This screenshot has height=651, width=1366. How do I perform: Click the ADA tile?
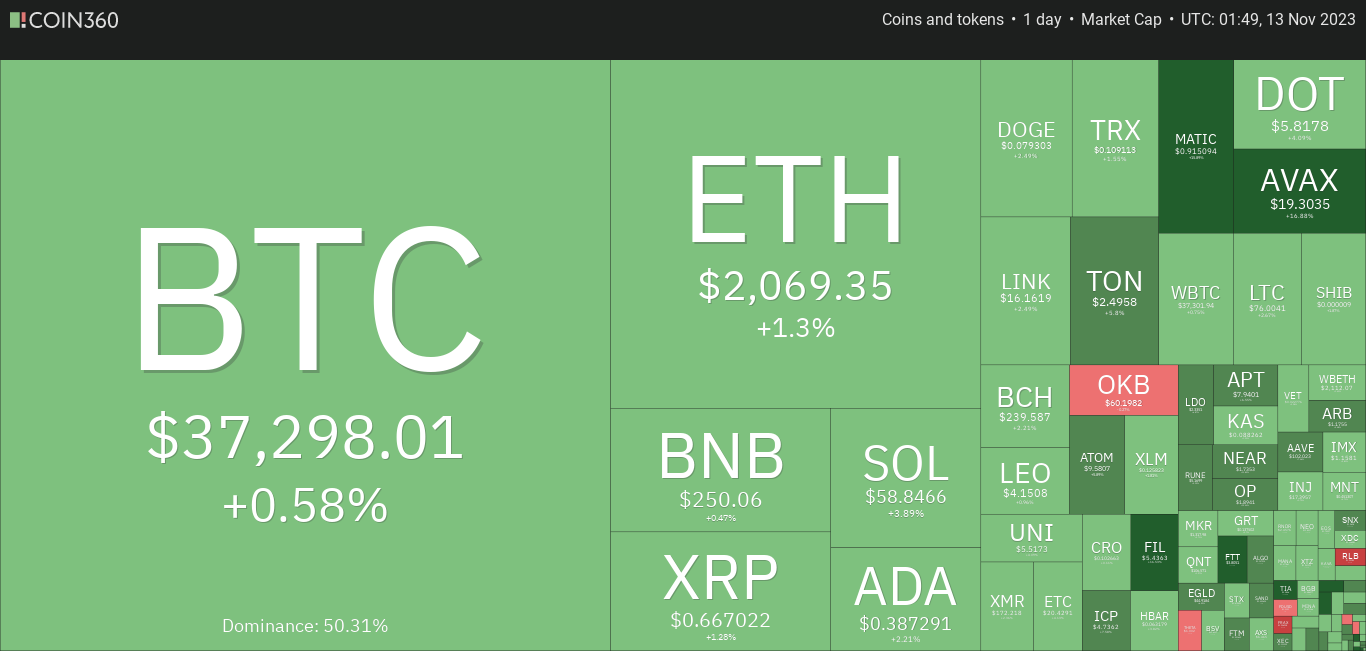click(905, 599)
